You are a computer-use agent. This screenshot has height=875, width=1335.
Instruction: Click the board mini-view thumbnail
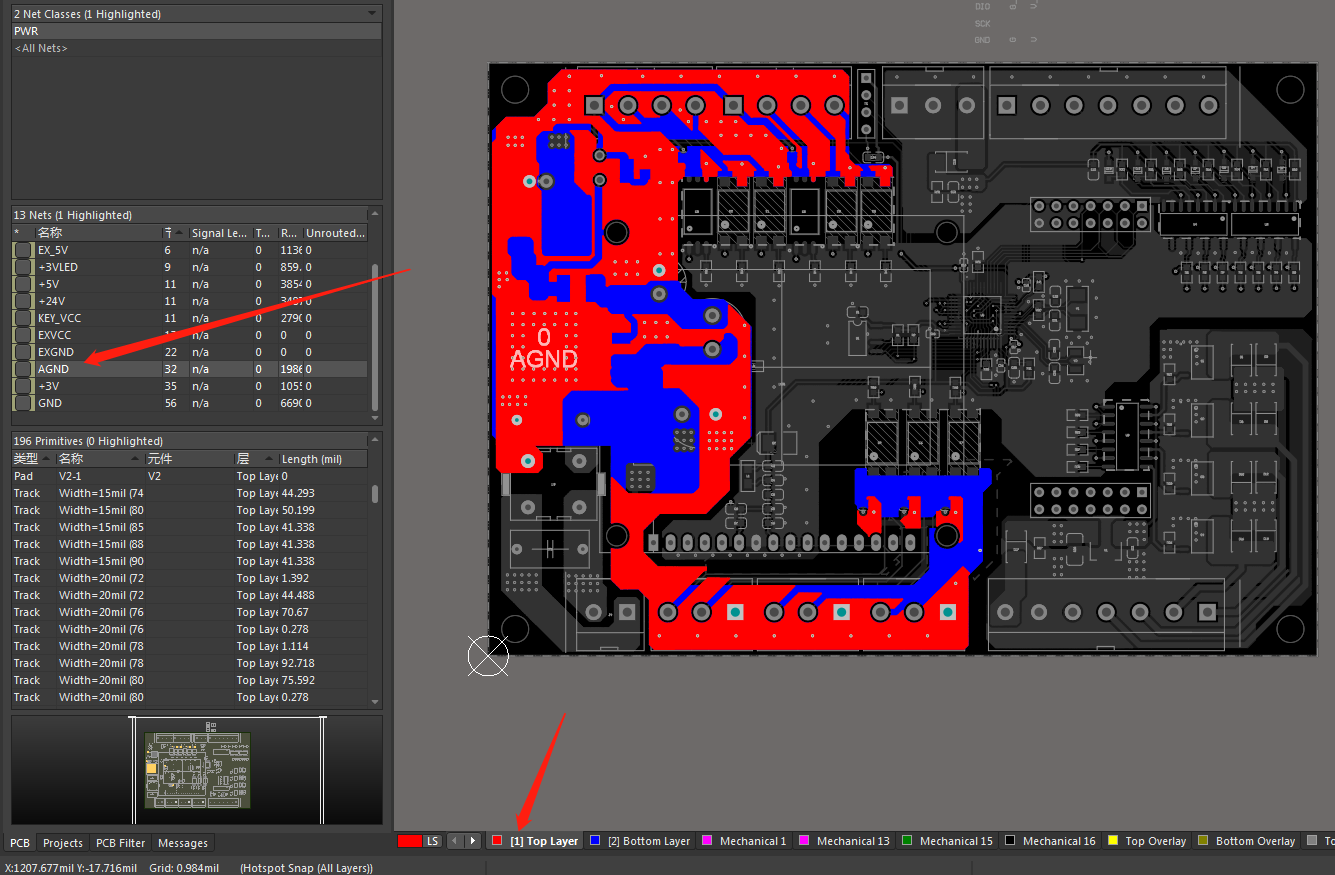[x=197, y=770]
